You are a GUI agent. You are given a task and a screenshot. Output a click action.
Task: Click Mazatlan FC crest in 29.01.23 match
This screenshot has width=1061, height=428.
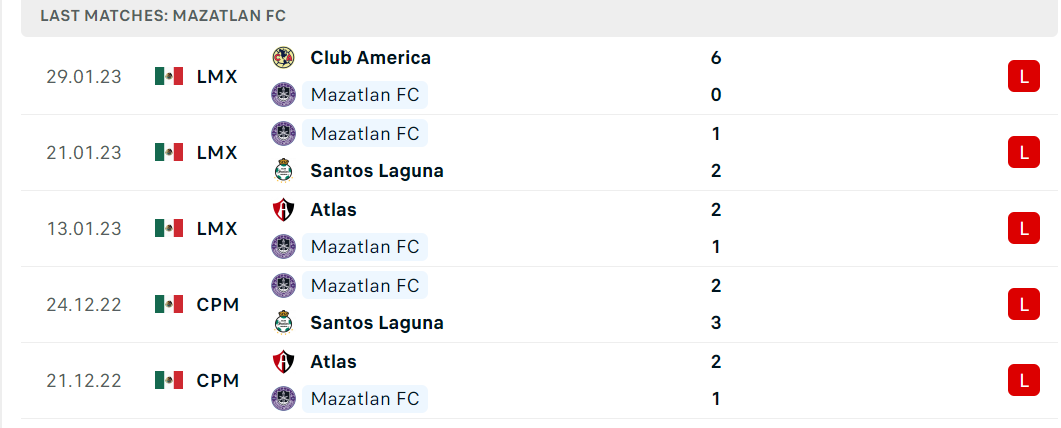(284, 95)
